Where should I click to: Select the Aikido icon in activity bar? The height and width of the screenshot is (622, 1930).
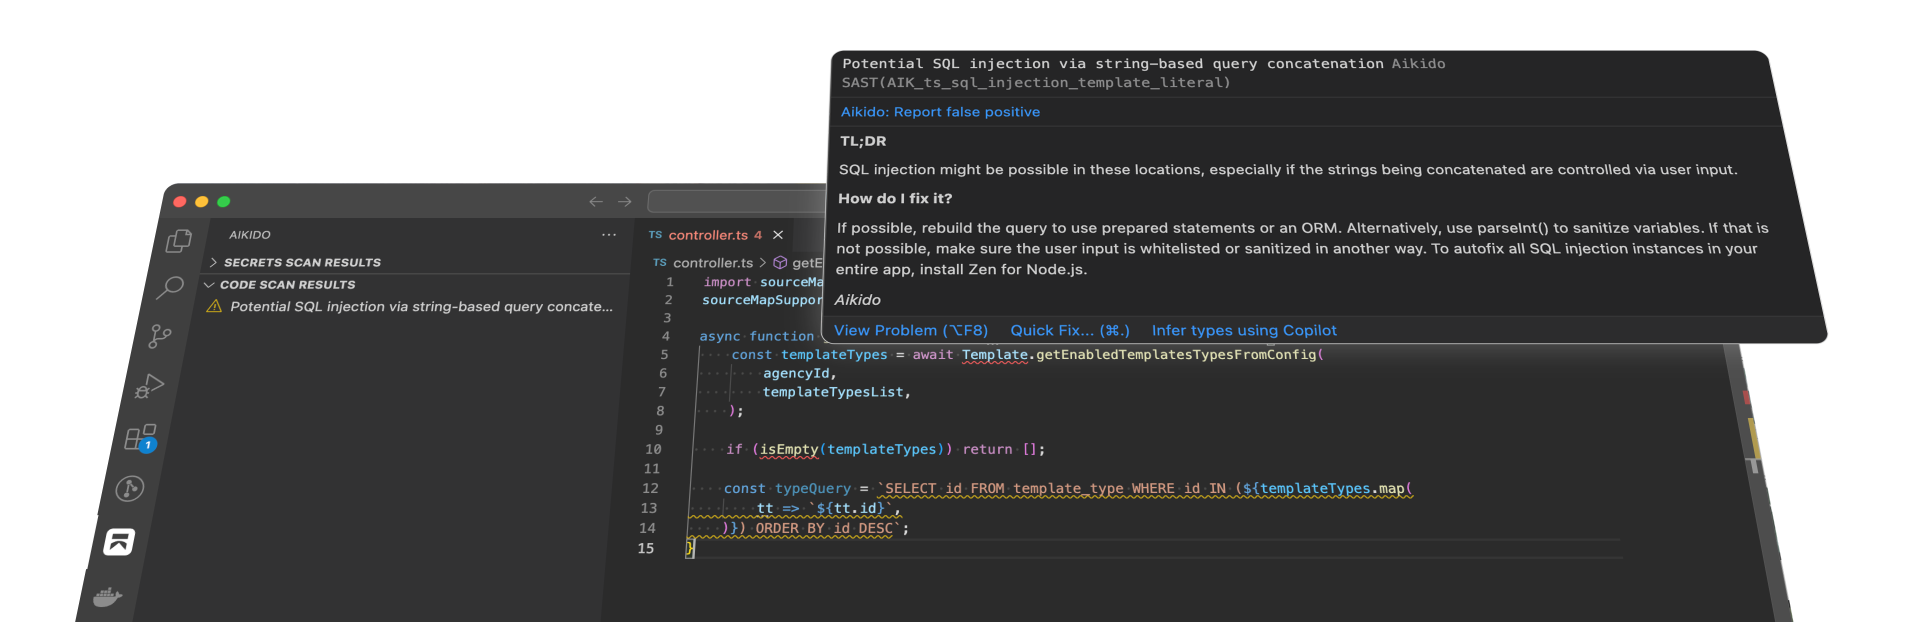click(x=119, y=541)
